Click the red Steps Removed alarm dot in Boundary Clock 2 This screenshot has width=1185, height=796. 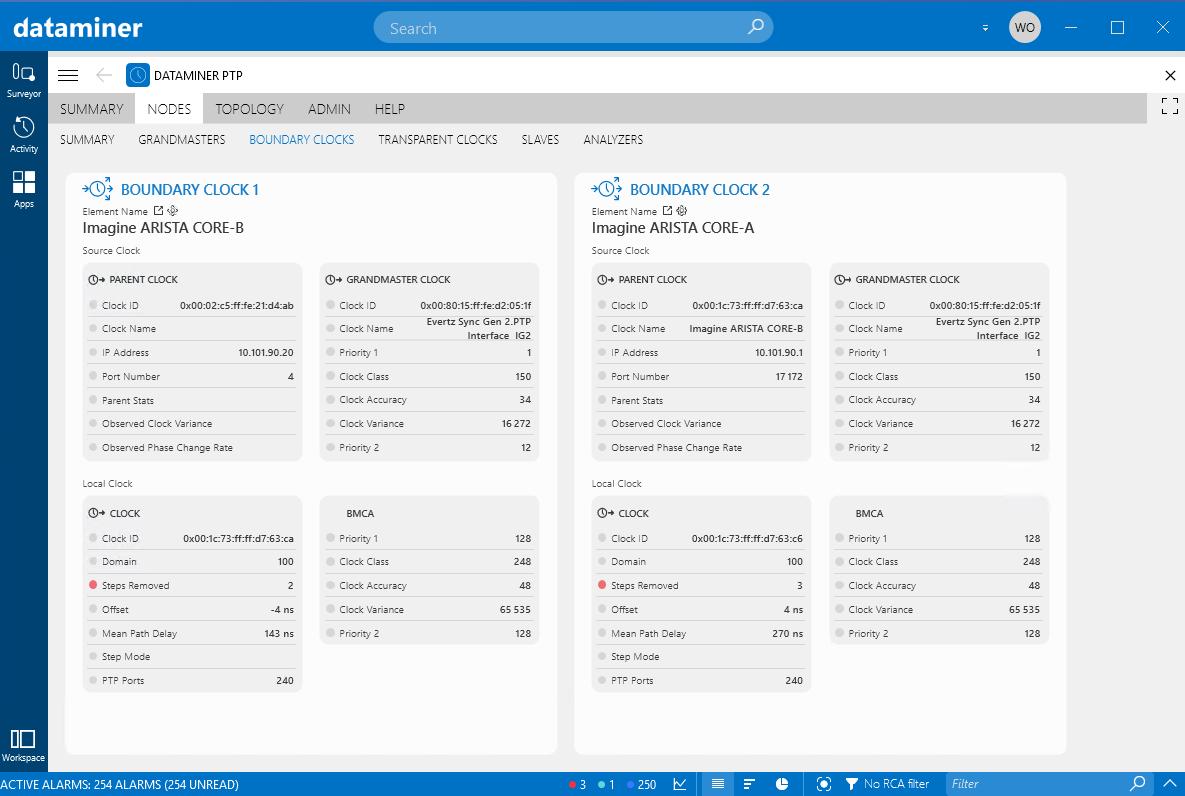pyautogui.click(x=602, y=585)
